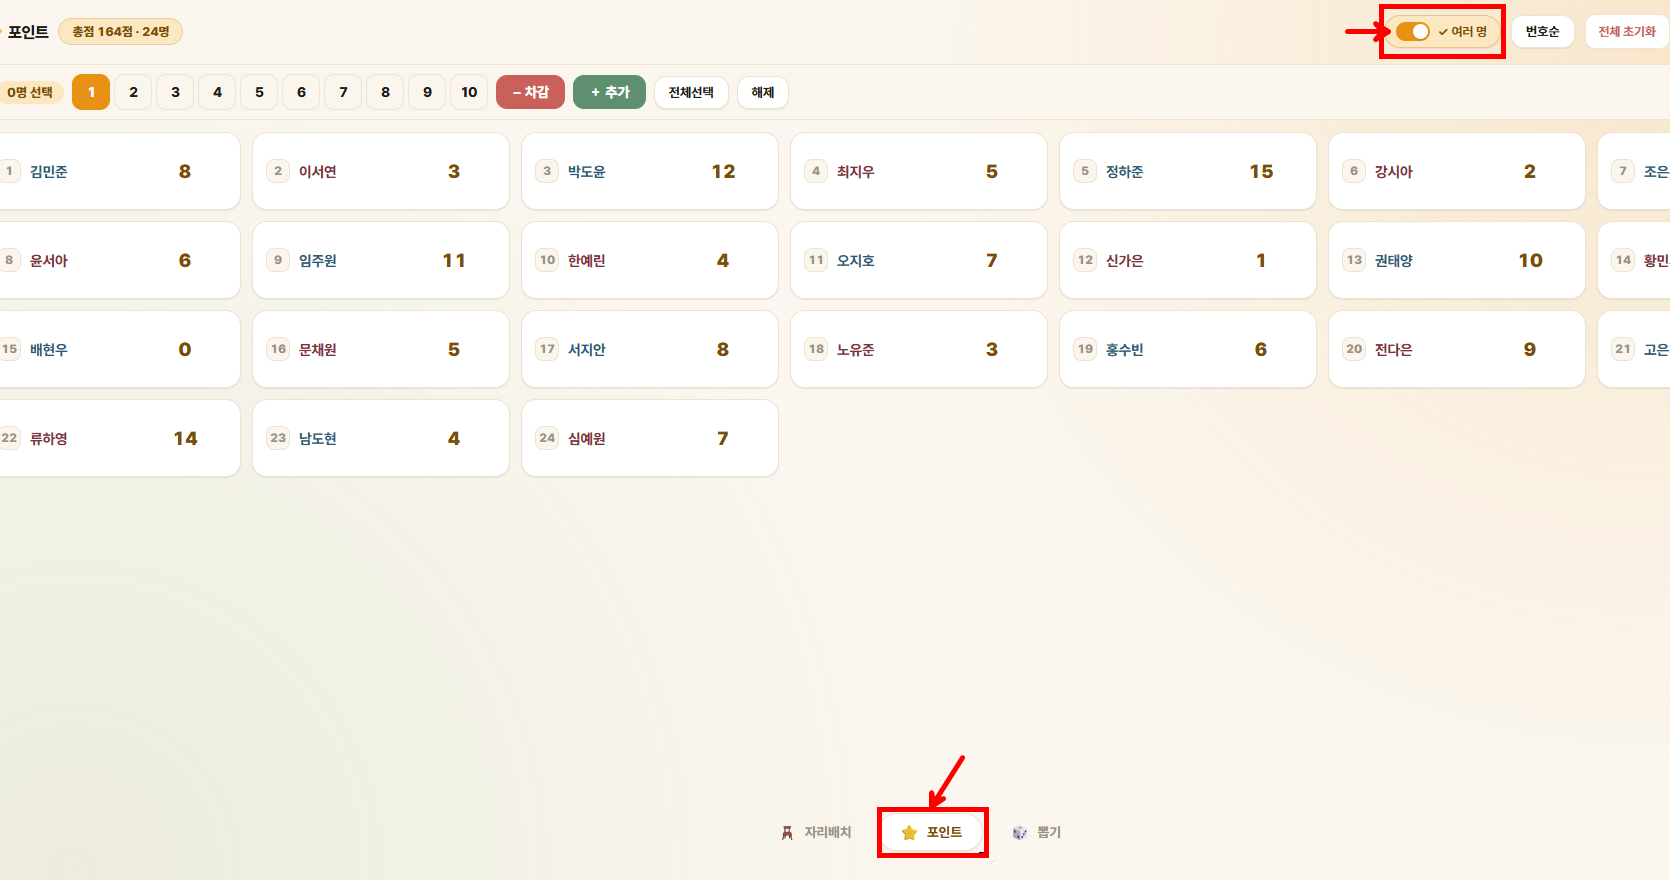Select student card 권태양
1670x880 pixels.
click(1457, 260)
